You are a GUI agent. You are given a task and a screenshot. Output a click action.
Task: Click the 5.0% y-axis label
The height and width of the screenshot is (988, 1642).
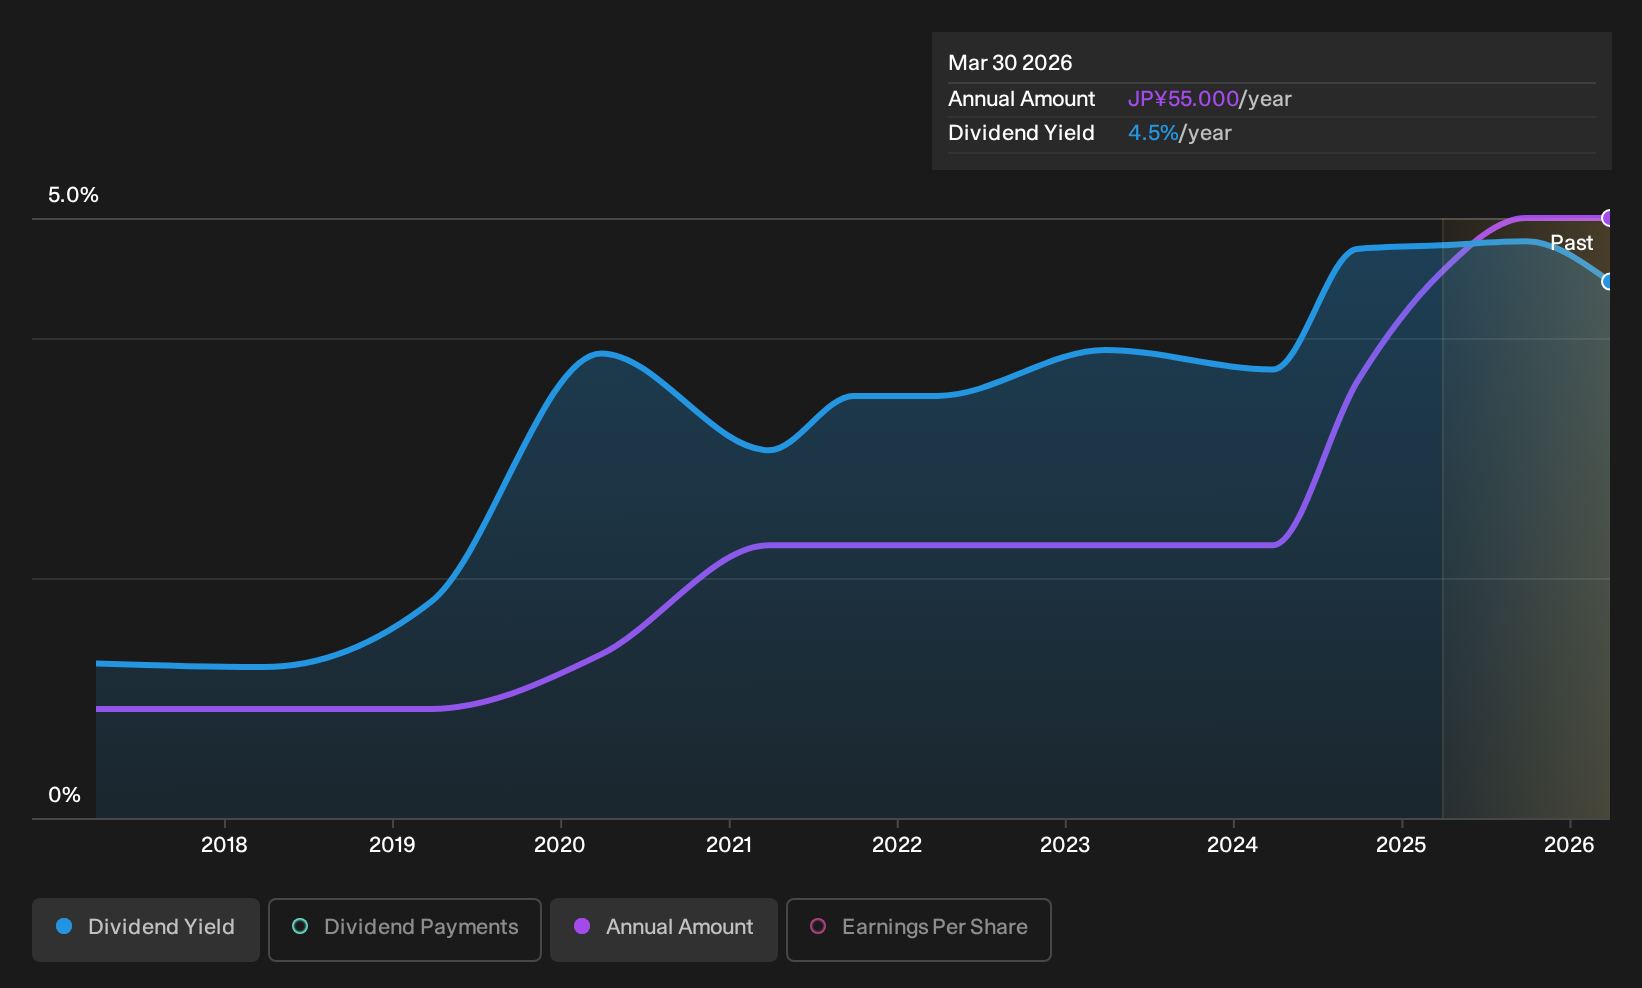tap(73, 195)
